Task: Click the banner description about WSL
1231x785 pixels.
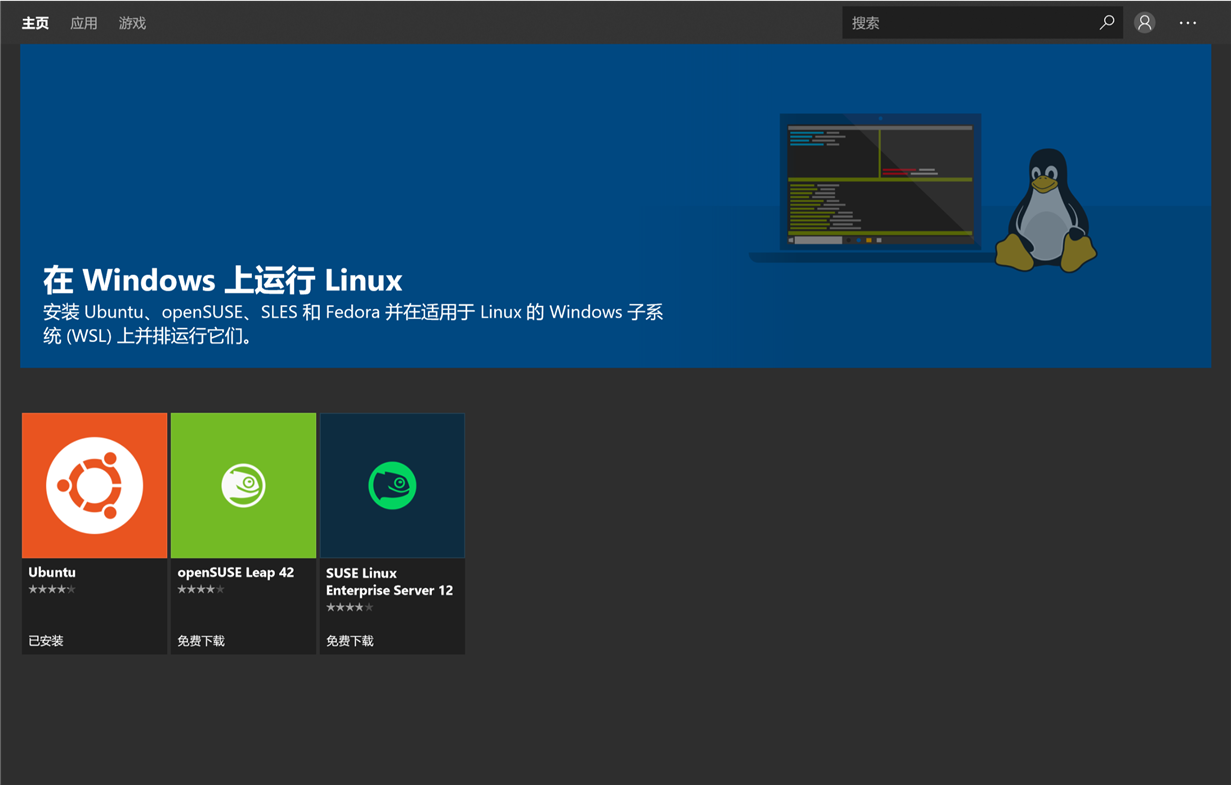Action: coord(353,324)
